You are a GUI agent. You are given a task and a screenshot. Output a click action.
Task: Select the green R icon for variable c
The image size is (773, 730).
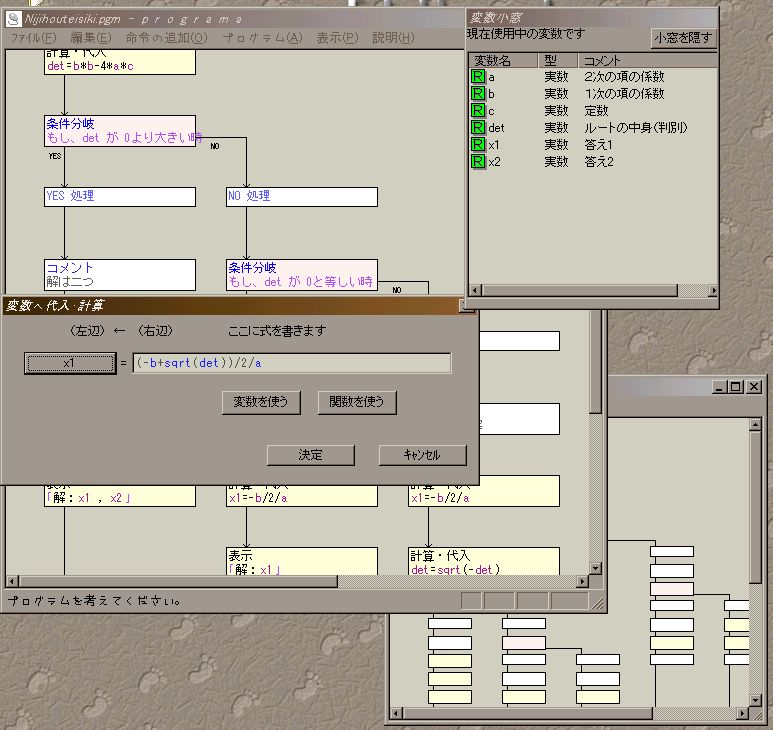(478, 110)
